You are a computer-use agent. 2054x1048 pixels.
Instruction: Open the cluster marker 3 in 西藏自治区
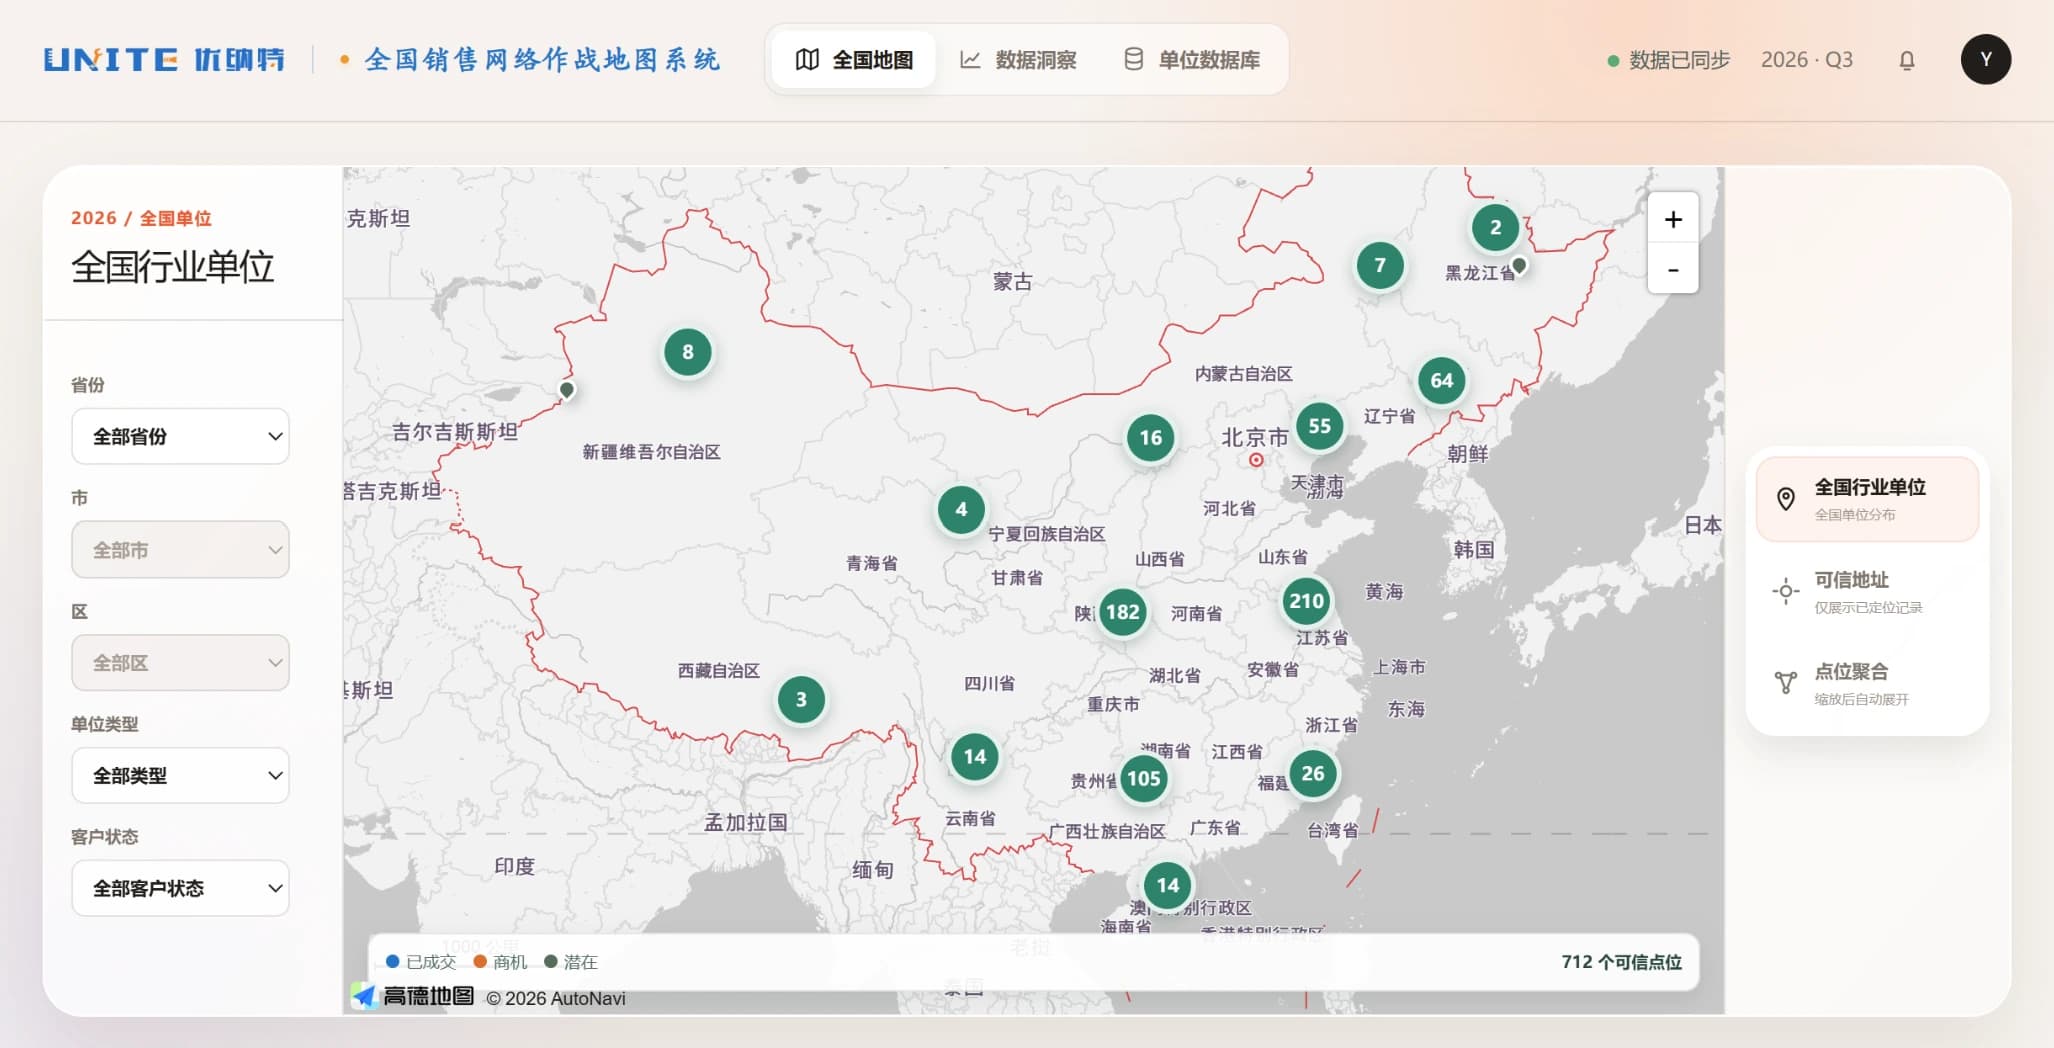point(800,699)
